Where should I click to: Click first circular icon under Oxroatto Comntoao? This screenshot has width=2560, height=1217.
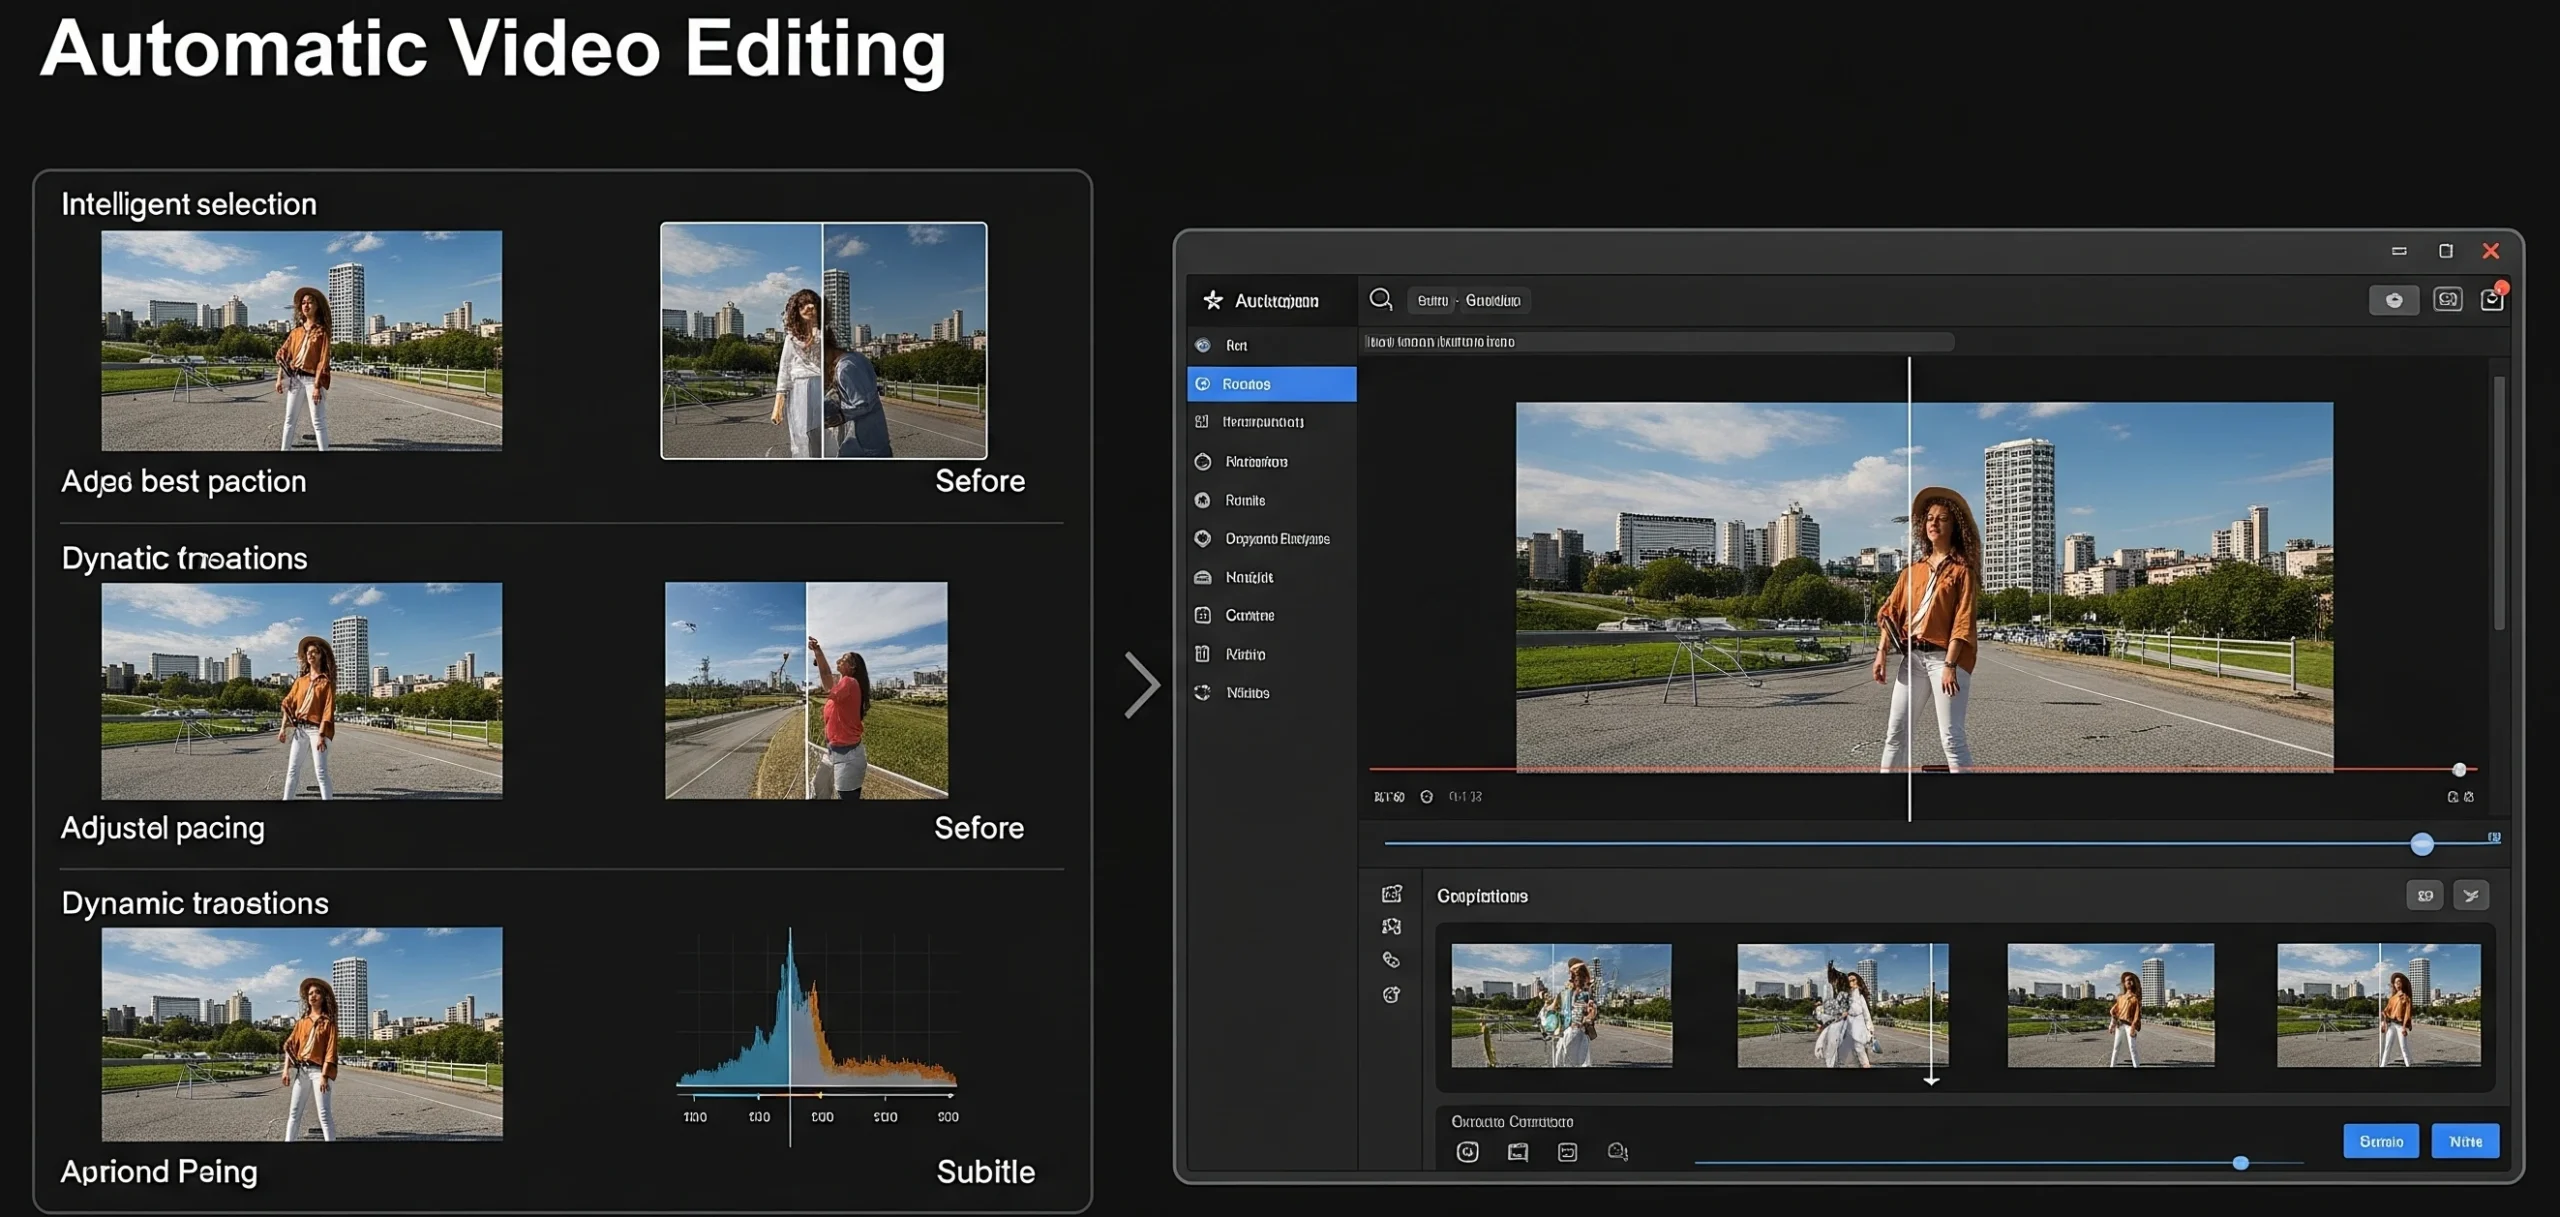[x=1467, y=1152]
